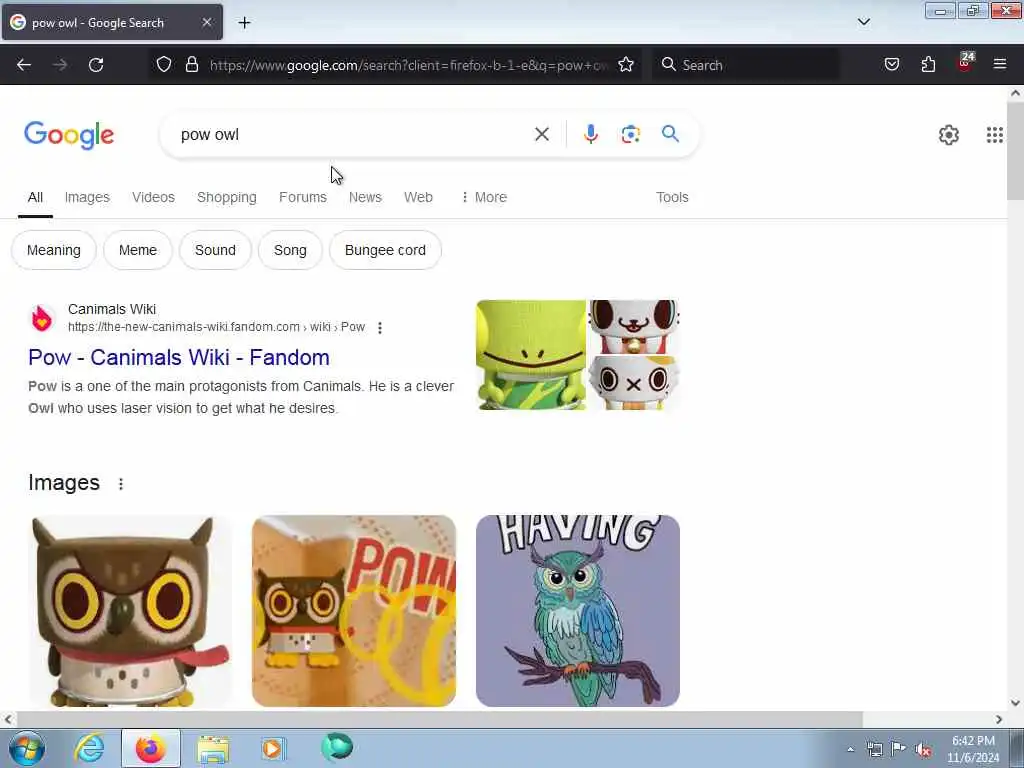Open Canimals wiki URL breadcrumb
The image size is (1024, 768).
[216, 327]
